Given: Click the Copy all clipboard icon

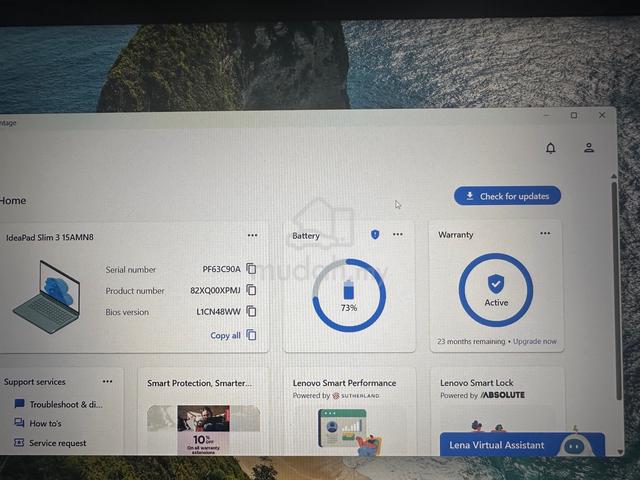Looking at the screenshot, I should pyautogui.click(x=251, y=335).
